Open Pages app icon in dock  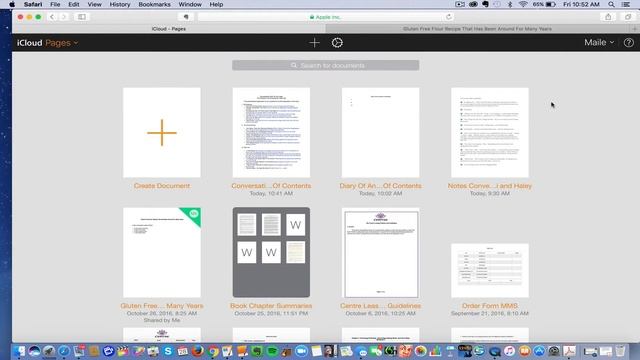point(242,351)
